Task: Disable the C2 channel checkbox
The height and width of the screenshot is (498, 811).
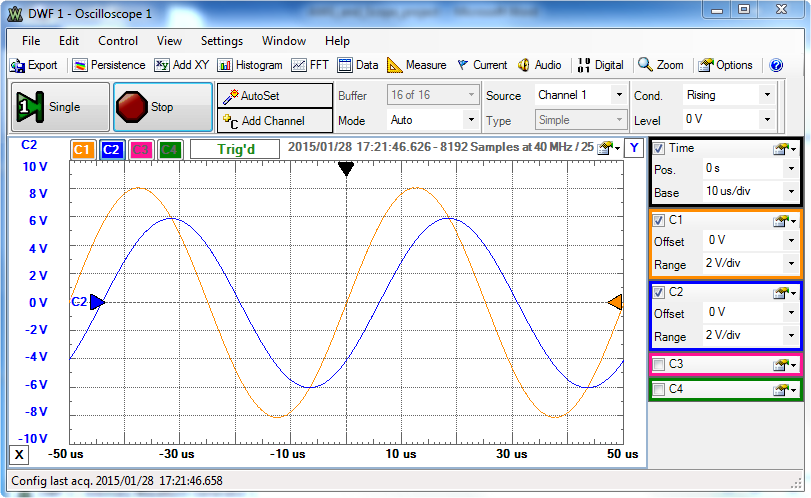Action: pyautogui.click(x=658, y=292)
